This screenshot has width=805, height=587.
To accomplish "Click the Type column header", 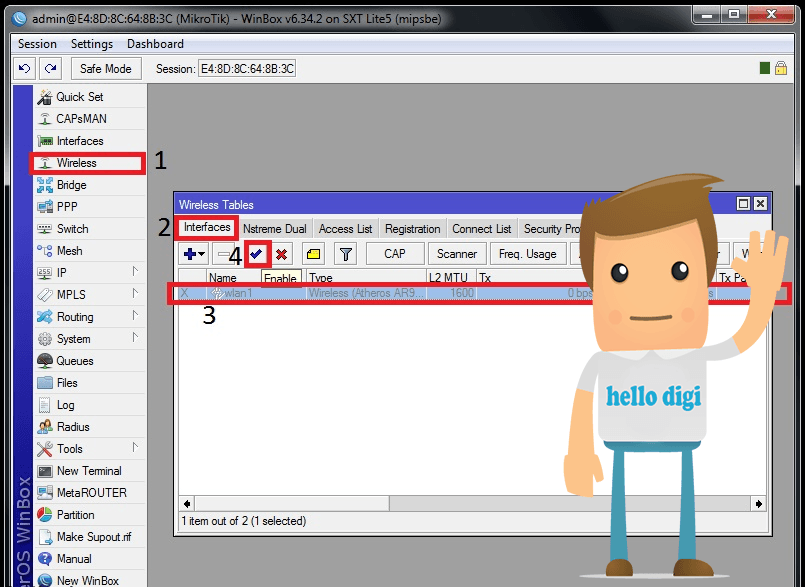I will click(x=366, y=278).
